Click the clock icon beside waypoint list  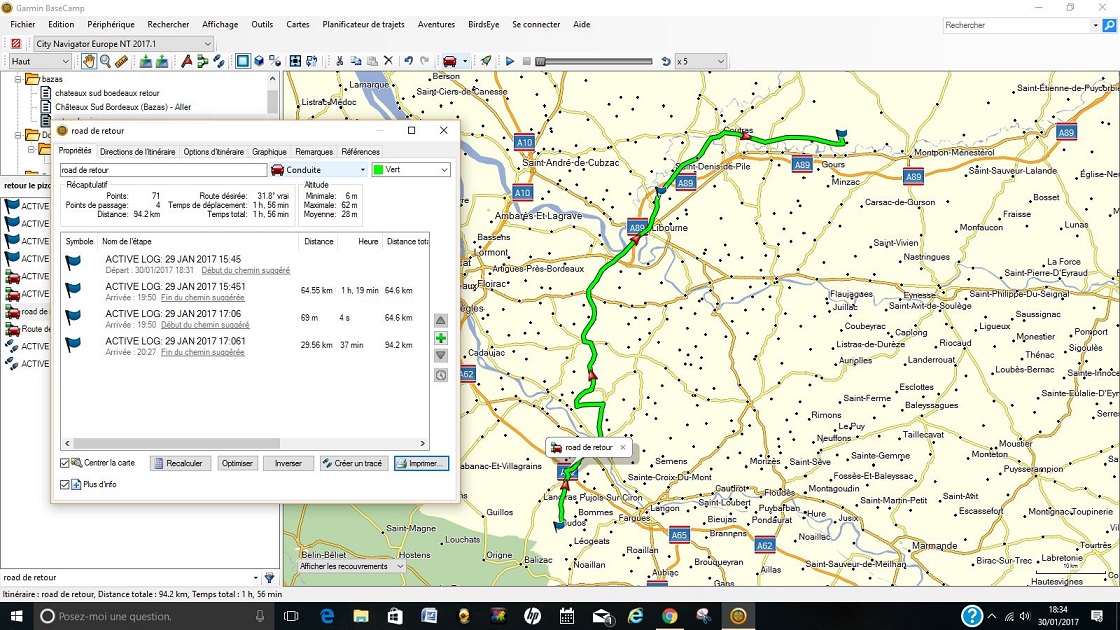tap(441, 375)
